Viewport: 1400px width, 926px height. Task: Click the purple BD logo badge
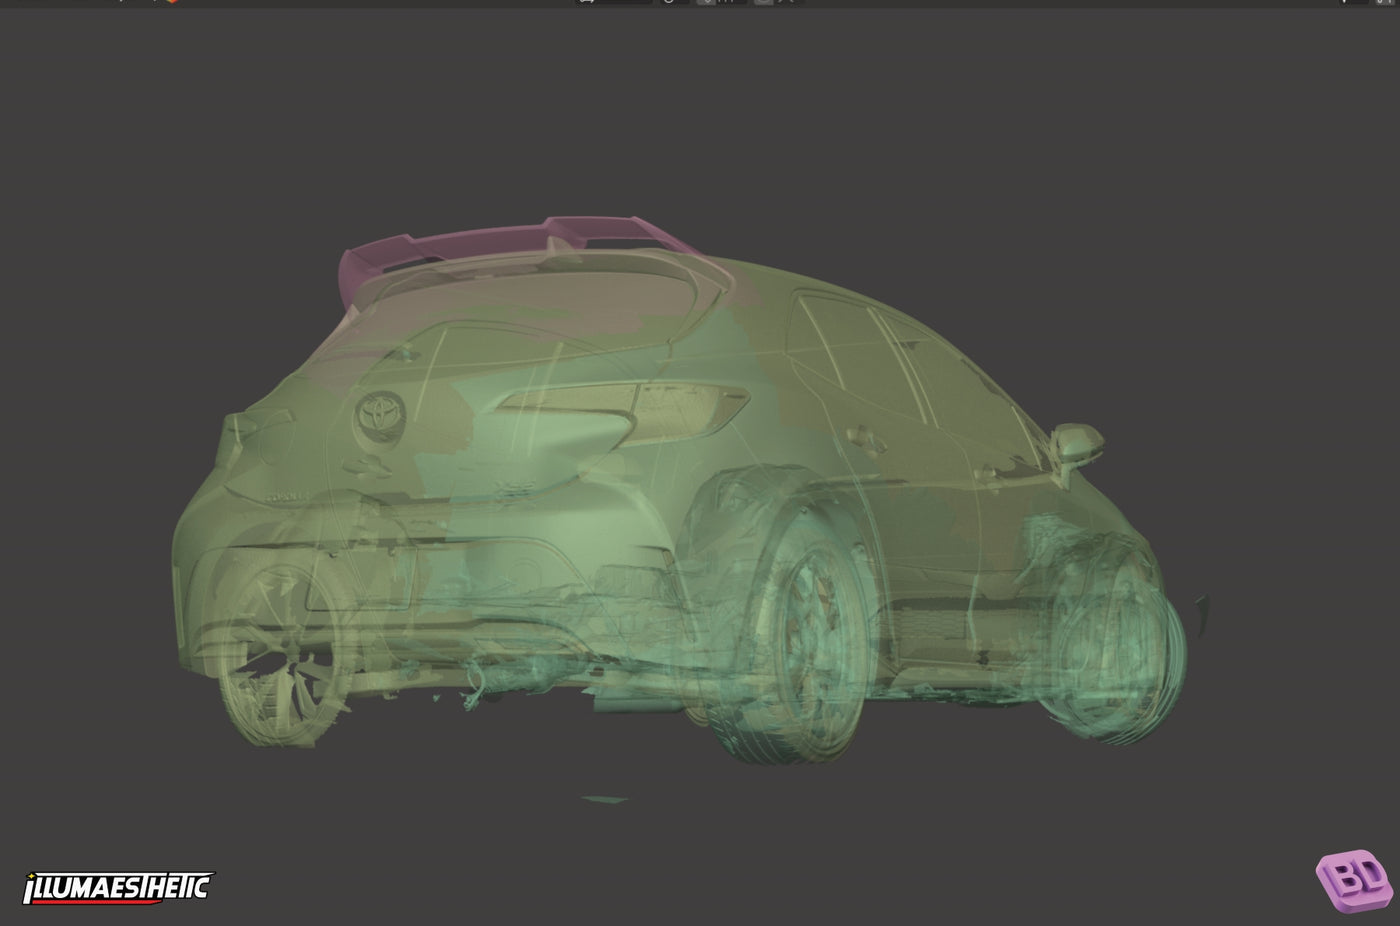click(x=1356, y=883)
